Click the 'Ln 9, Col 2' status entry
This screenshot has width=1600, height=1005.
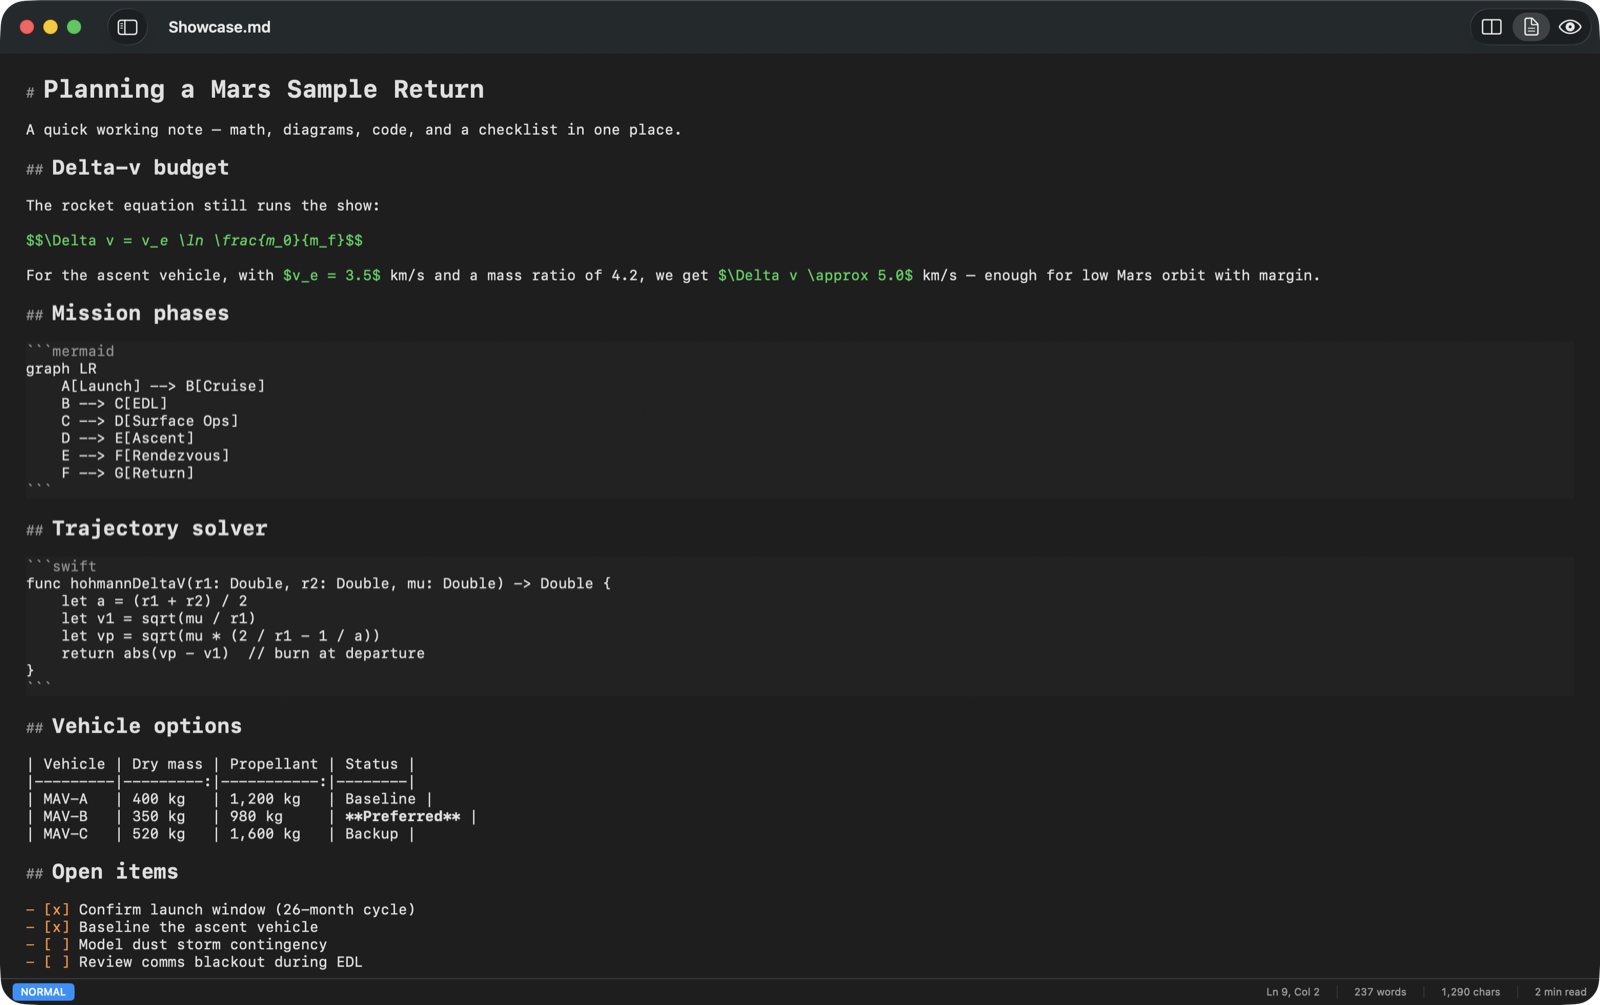pyautogui.click(x=1292, y=992)
